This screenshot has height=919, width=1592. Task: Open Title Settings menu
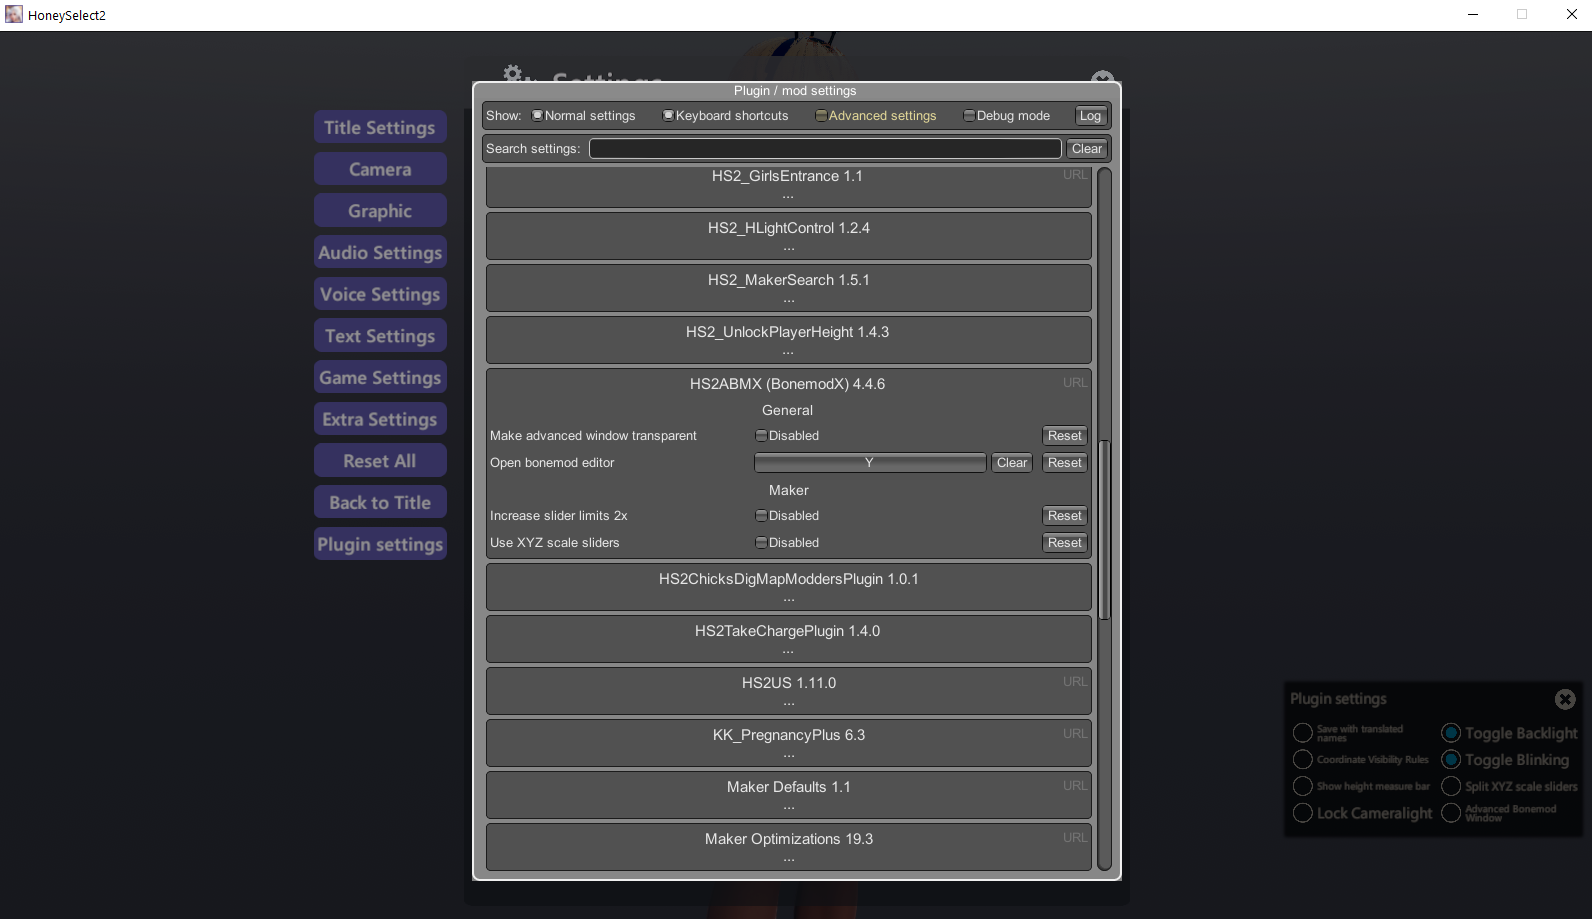click(380, 128)
